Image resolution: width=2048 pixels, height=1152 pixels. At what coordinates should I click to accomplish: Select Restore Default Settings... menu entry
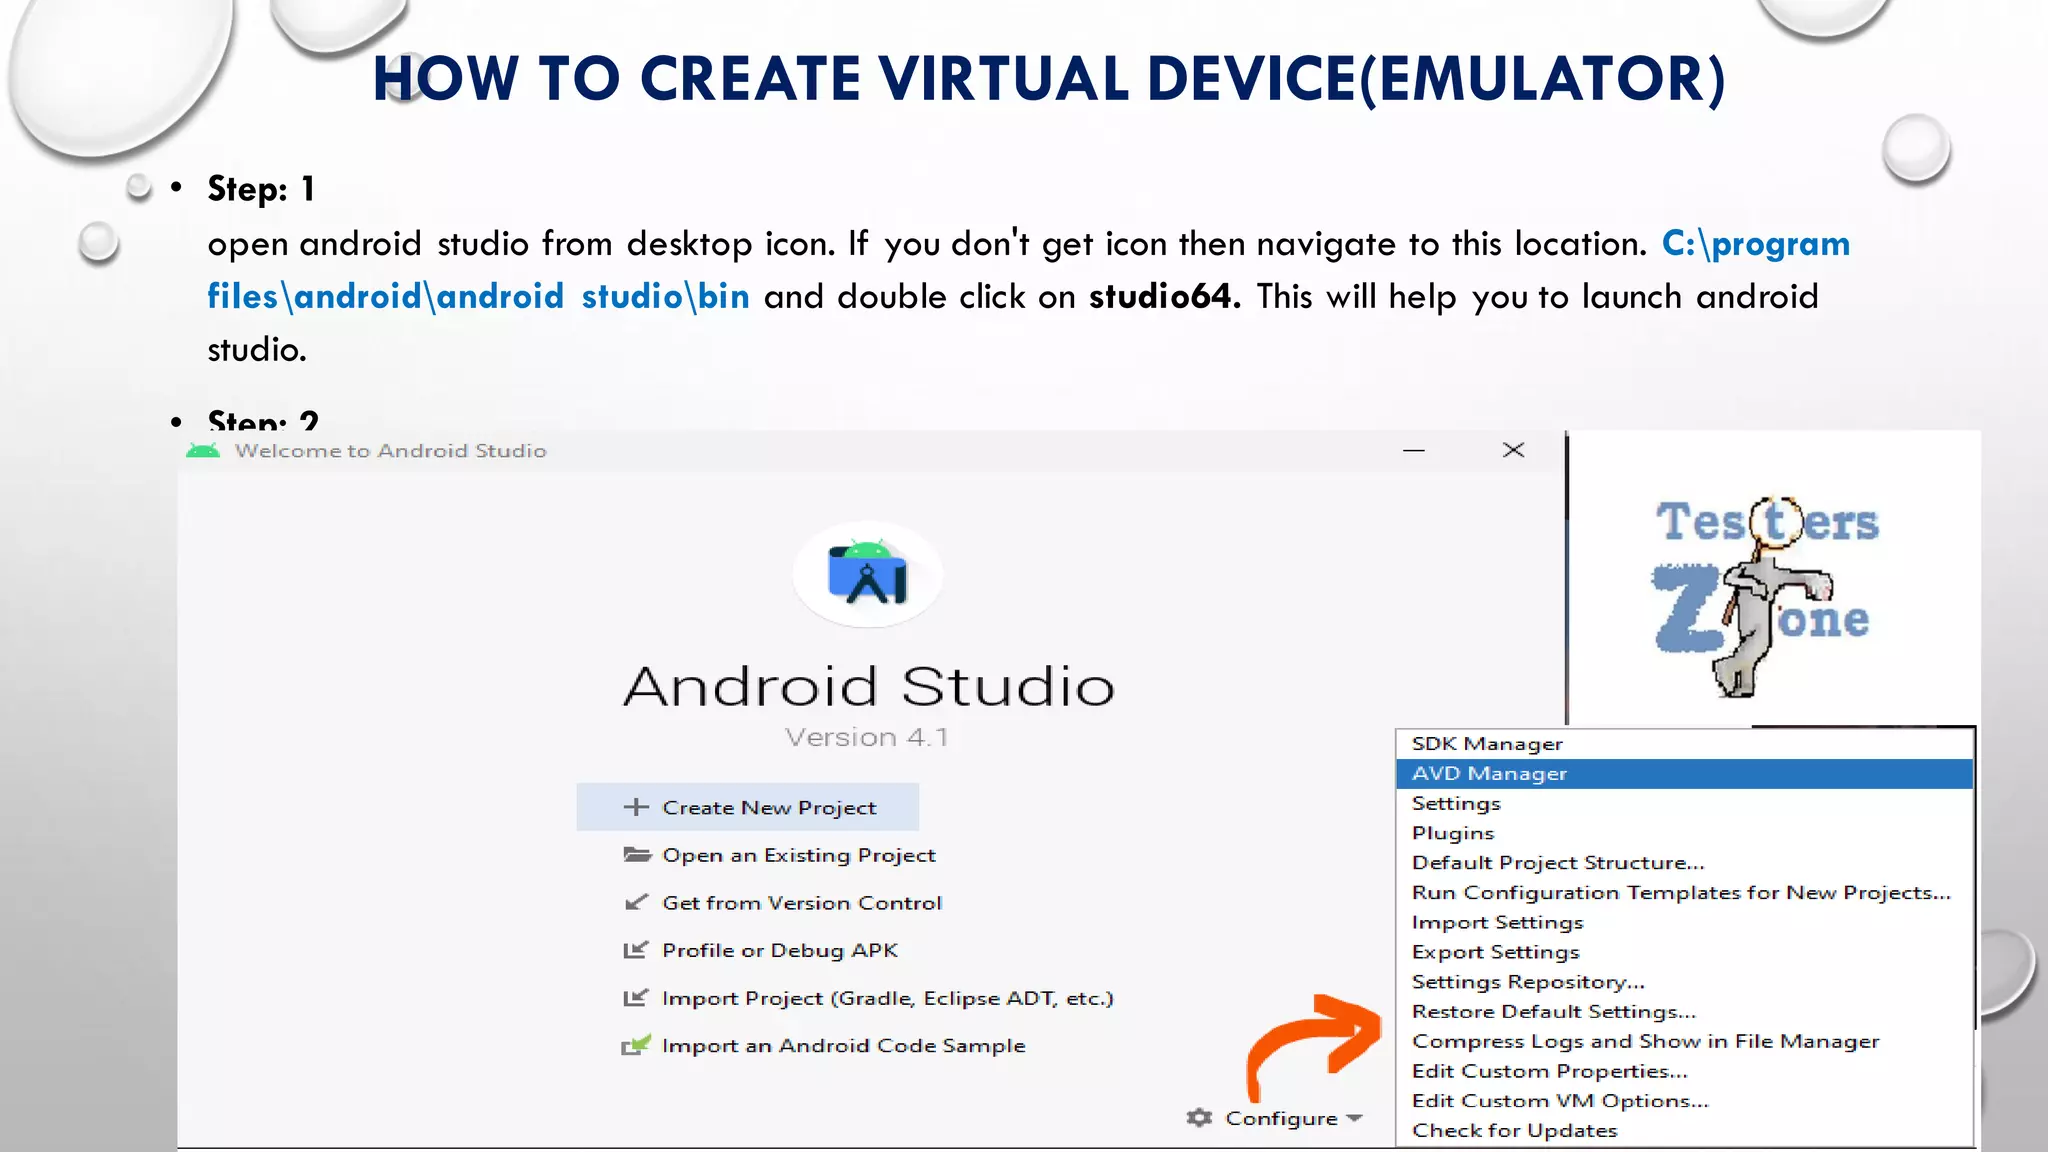click(x=1685, y=1011)
